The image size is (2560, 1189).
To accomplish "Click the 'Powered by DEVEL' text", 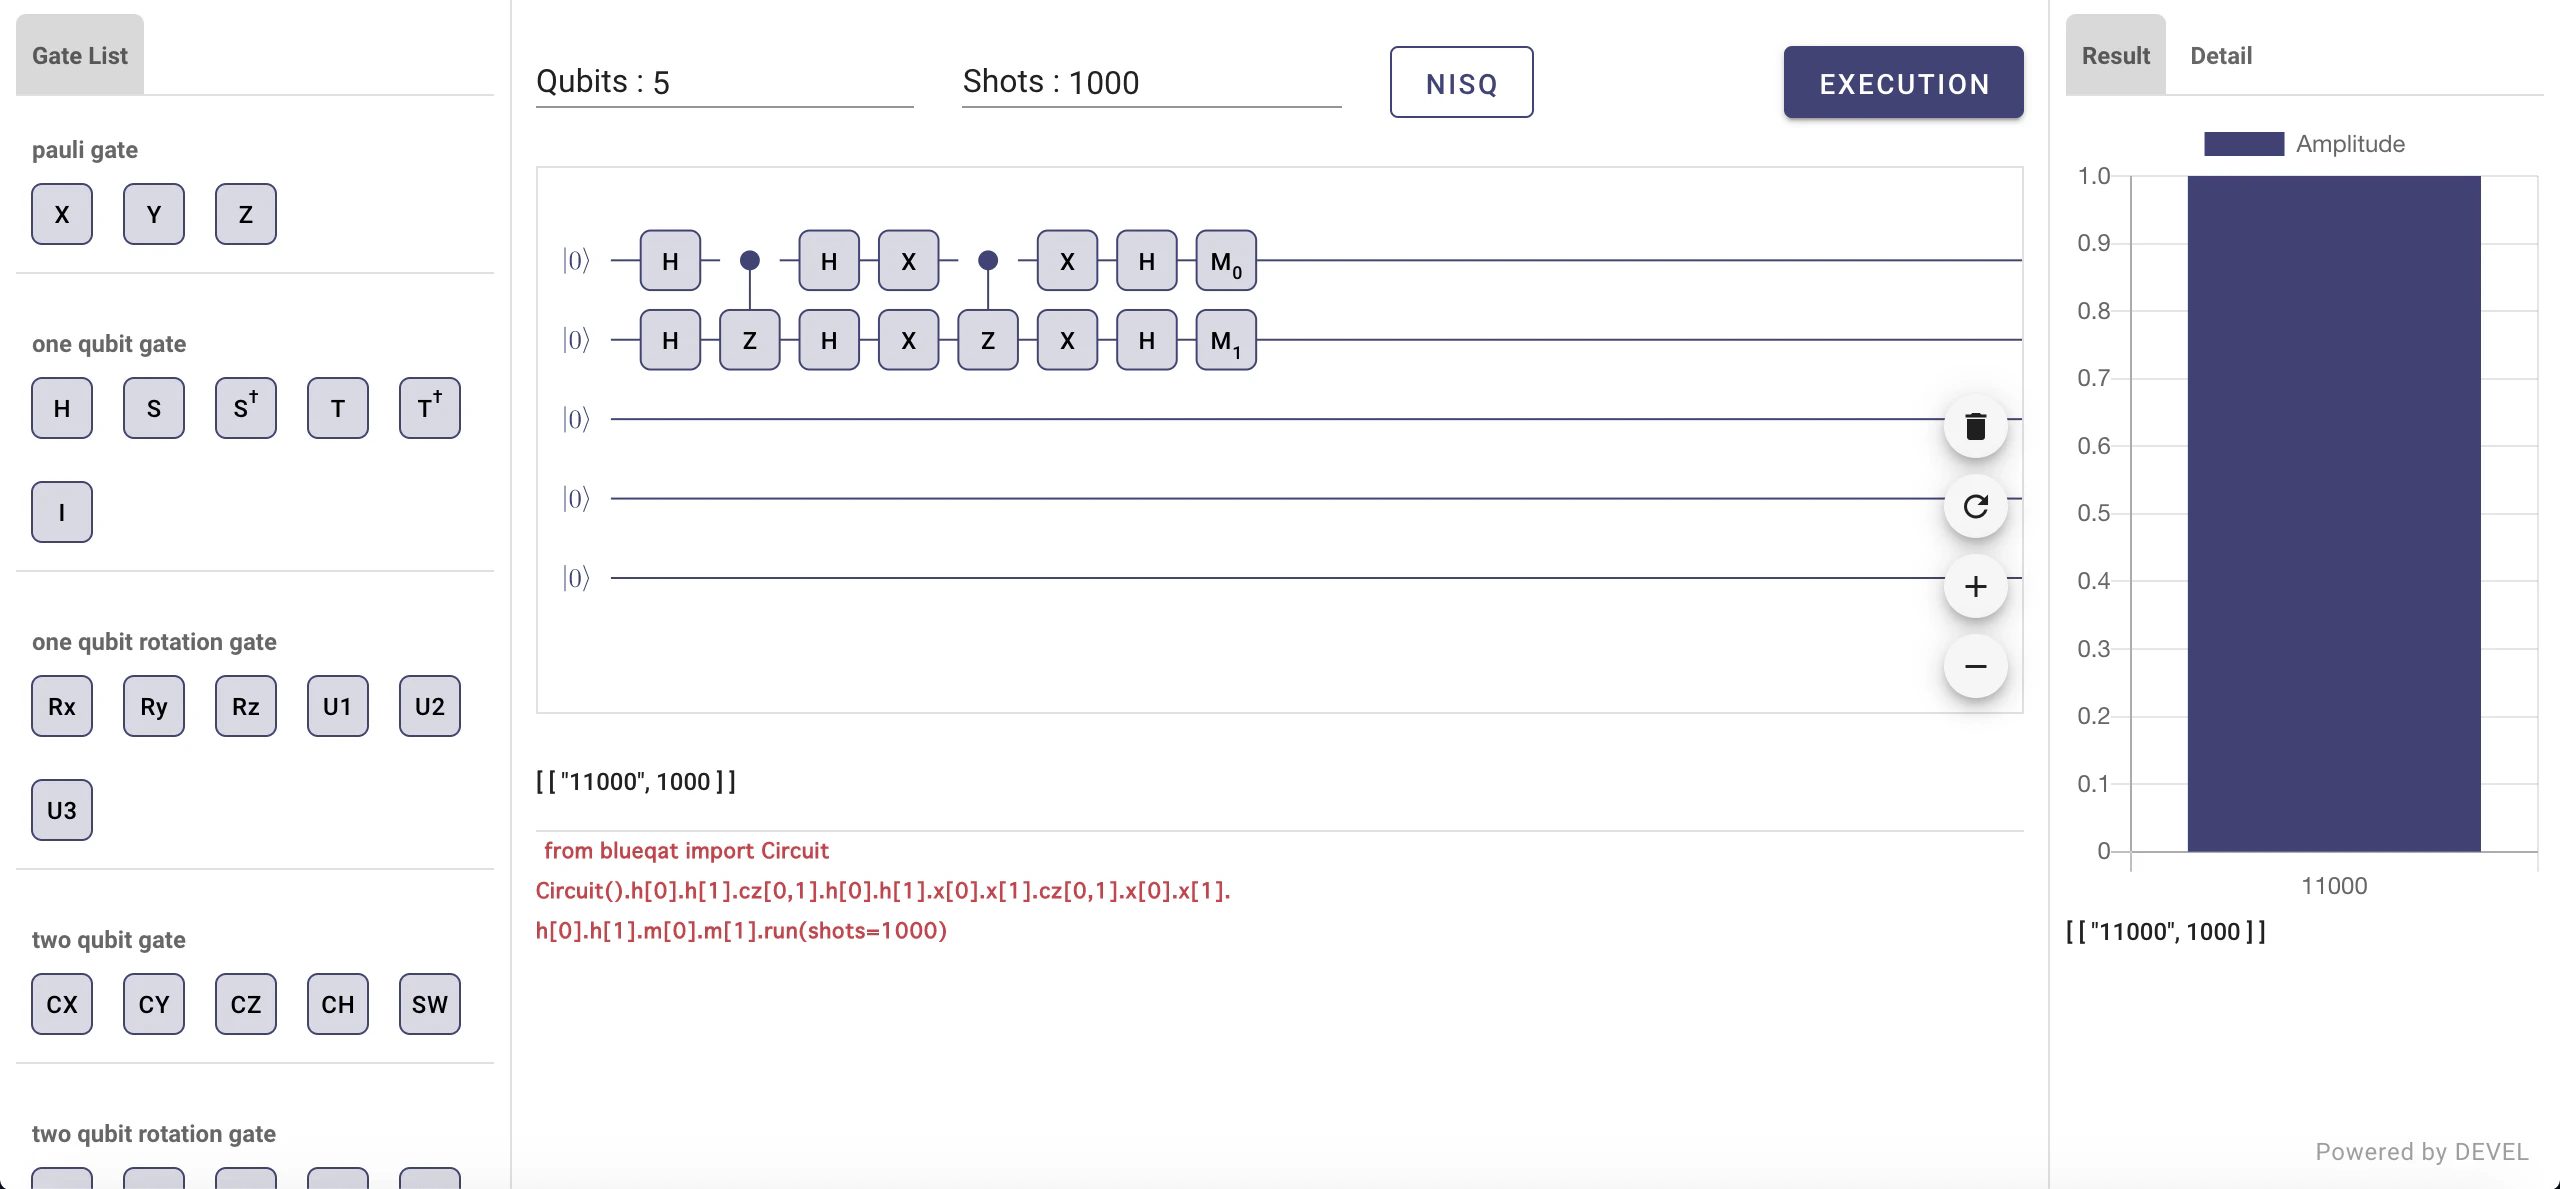I will tap(2422, 1152).
